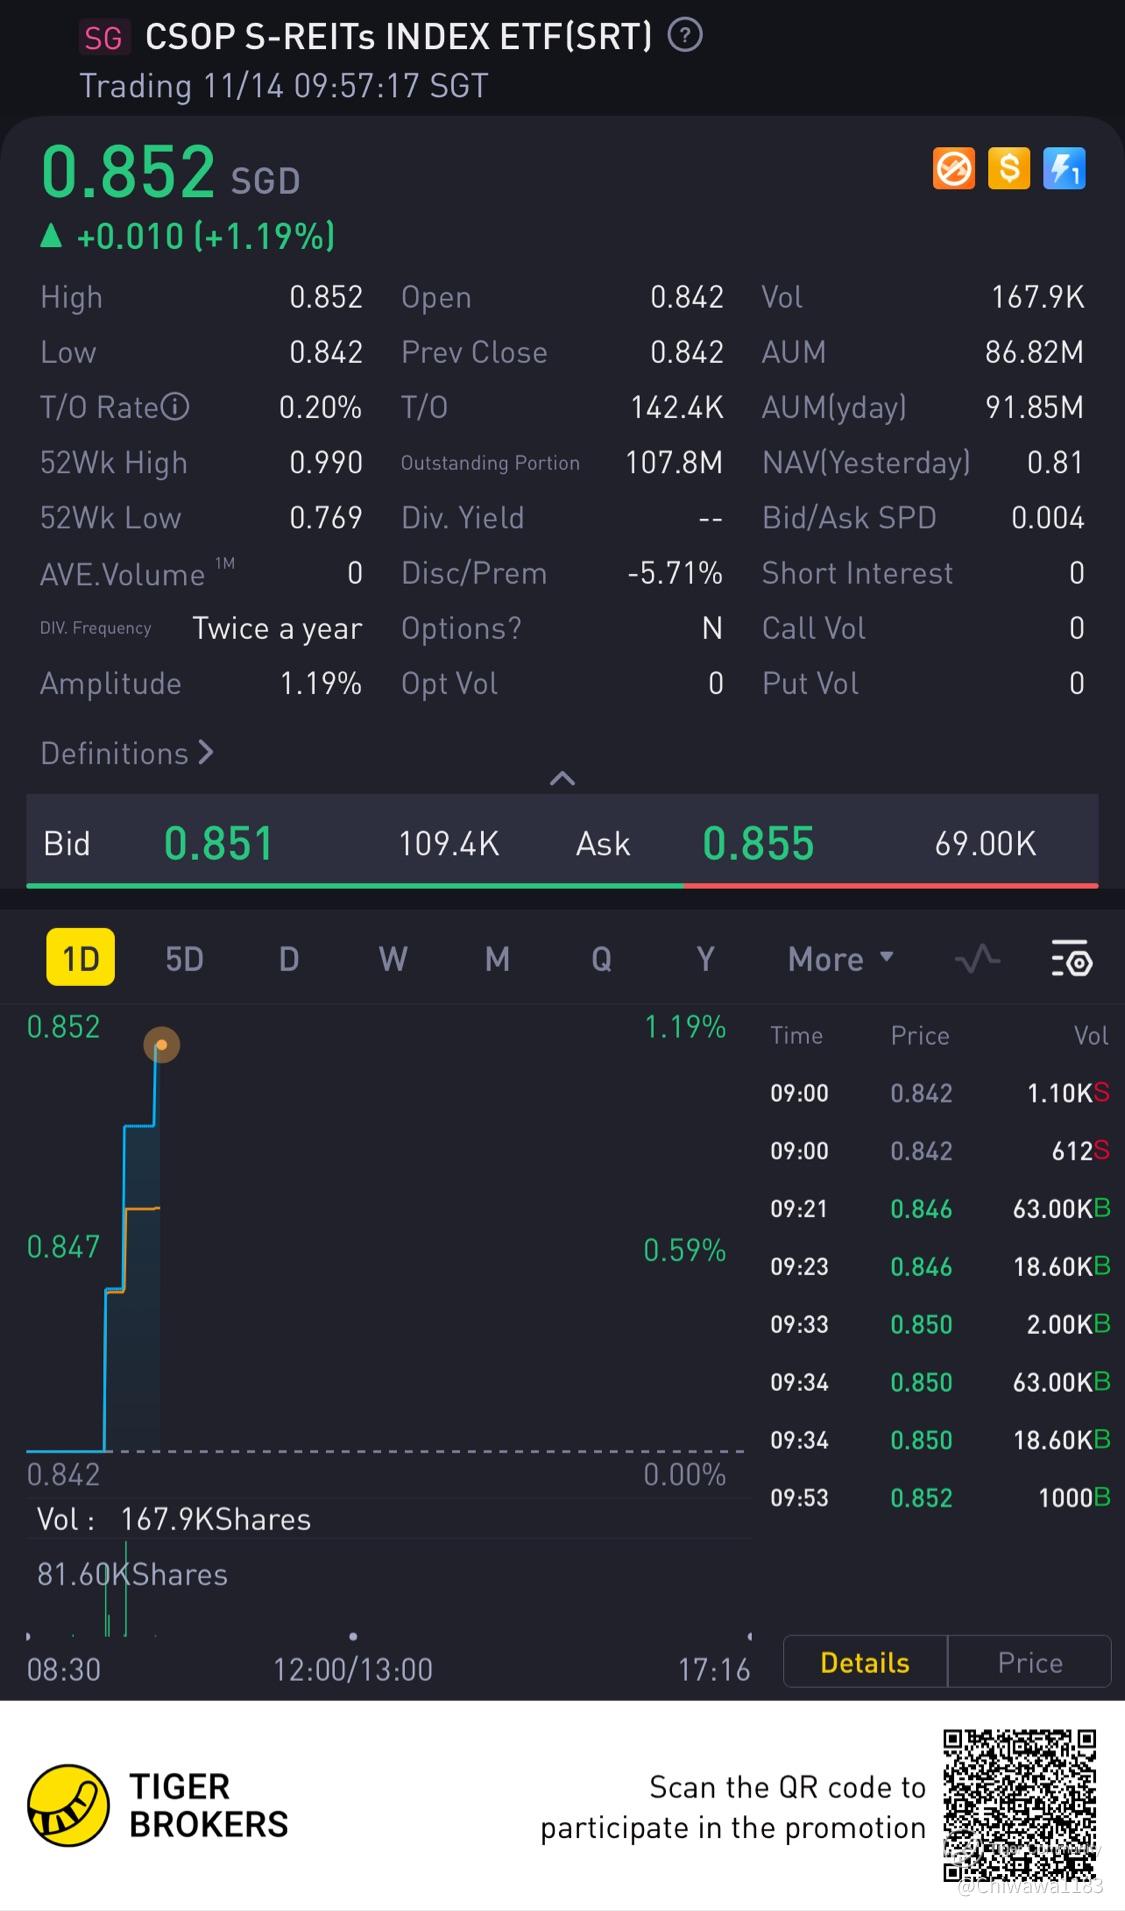This screenshot has width=1125, height=1911.
Task: Collapse quote details with up chevron
Action: (563, 778)
